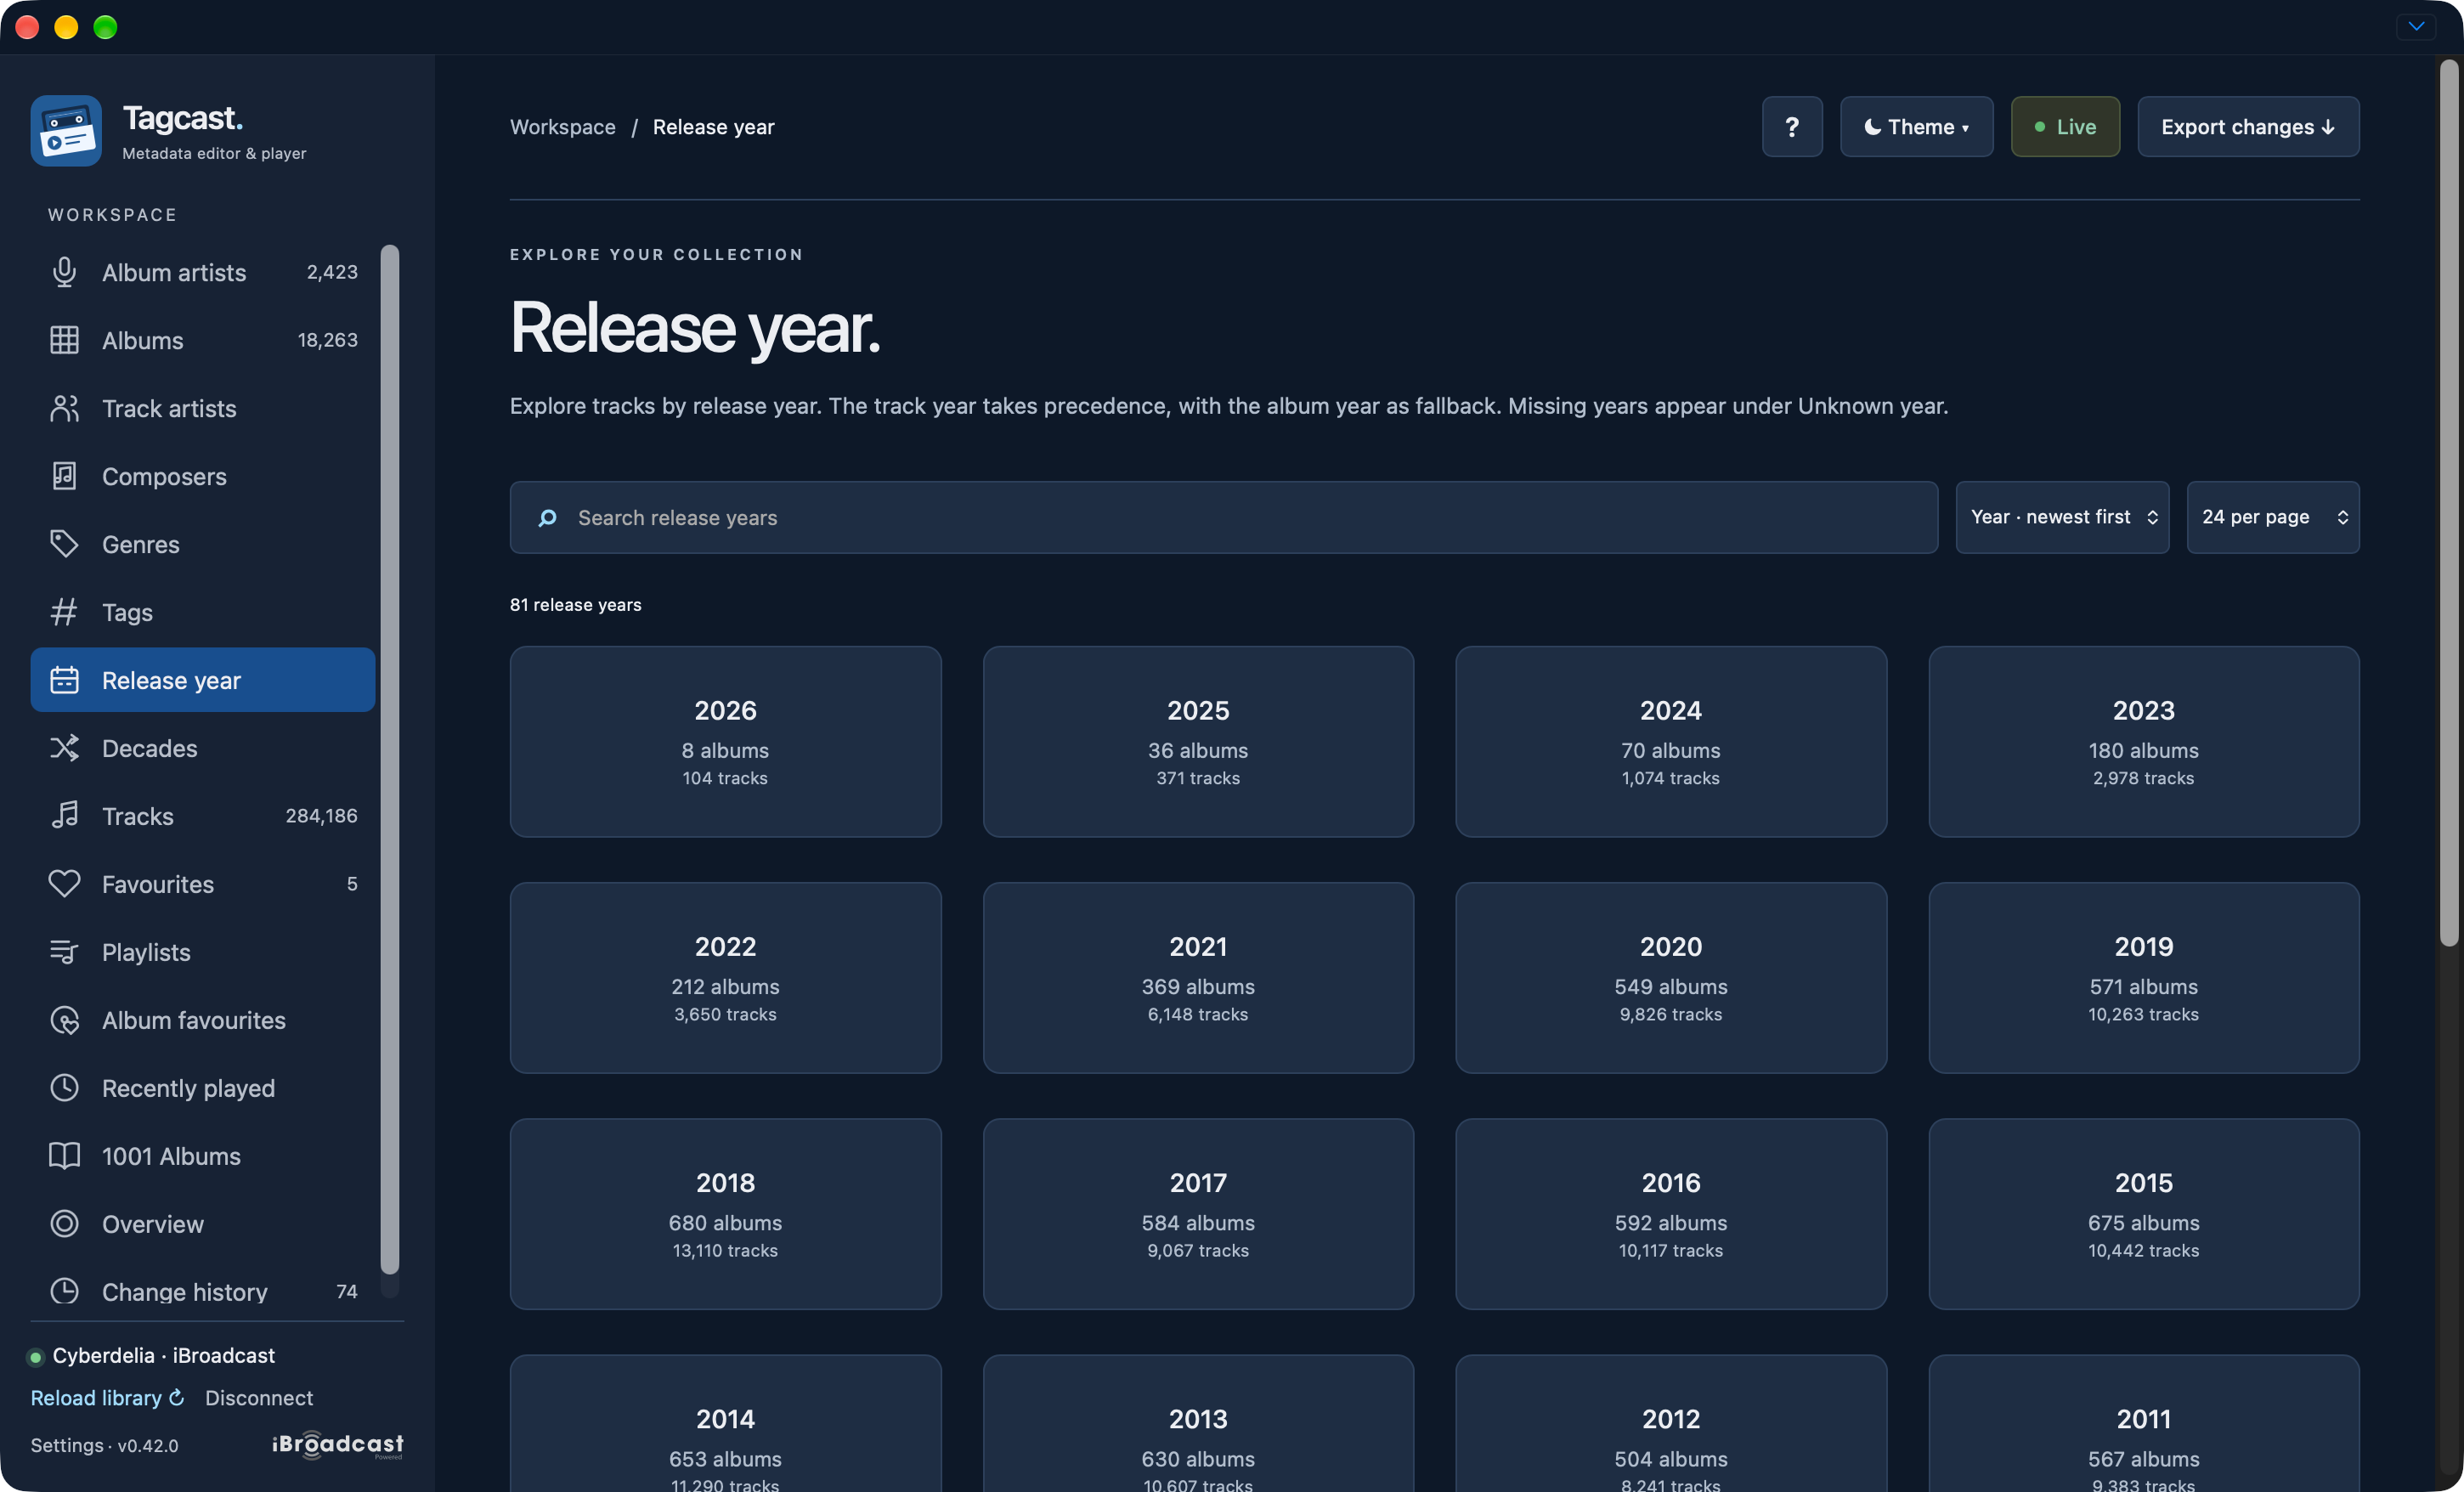2464x1492 pixels.
Task: Click the people icon beside Track artists
Action: click(x=64, y=408)
